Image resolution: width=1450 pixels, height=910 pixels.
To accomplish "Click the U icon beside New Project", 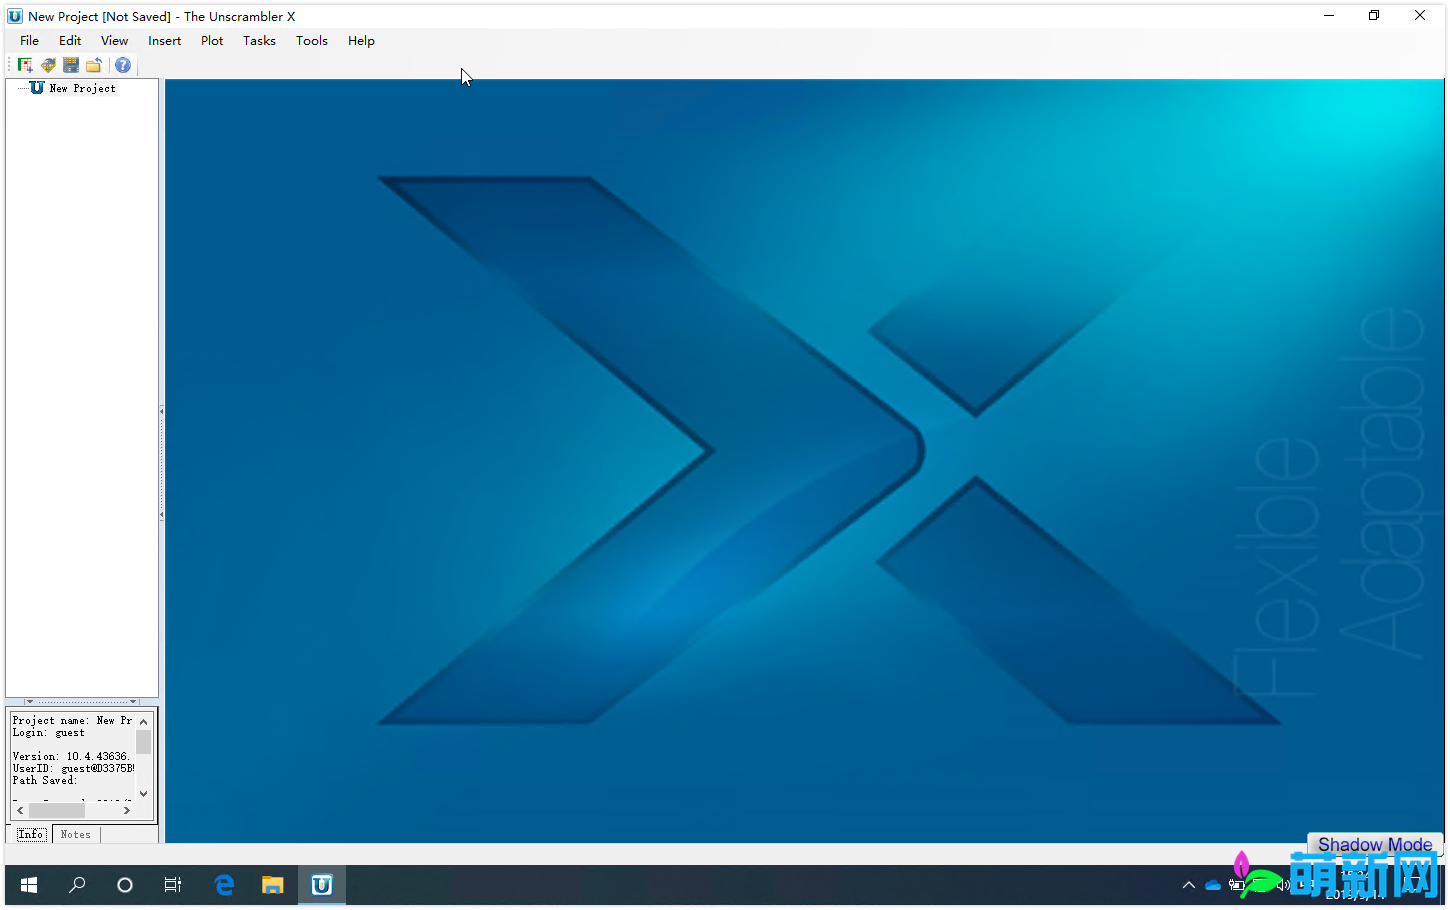I will [37, 88].
